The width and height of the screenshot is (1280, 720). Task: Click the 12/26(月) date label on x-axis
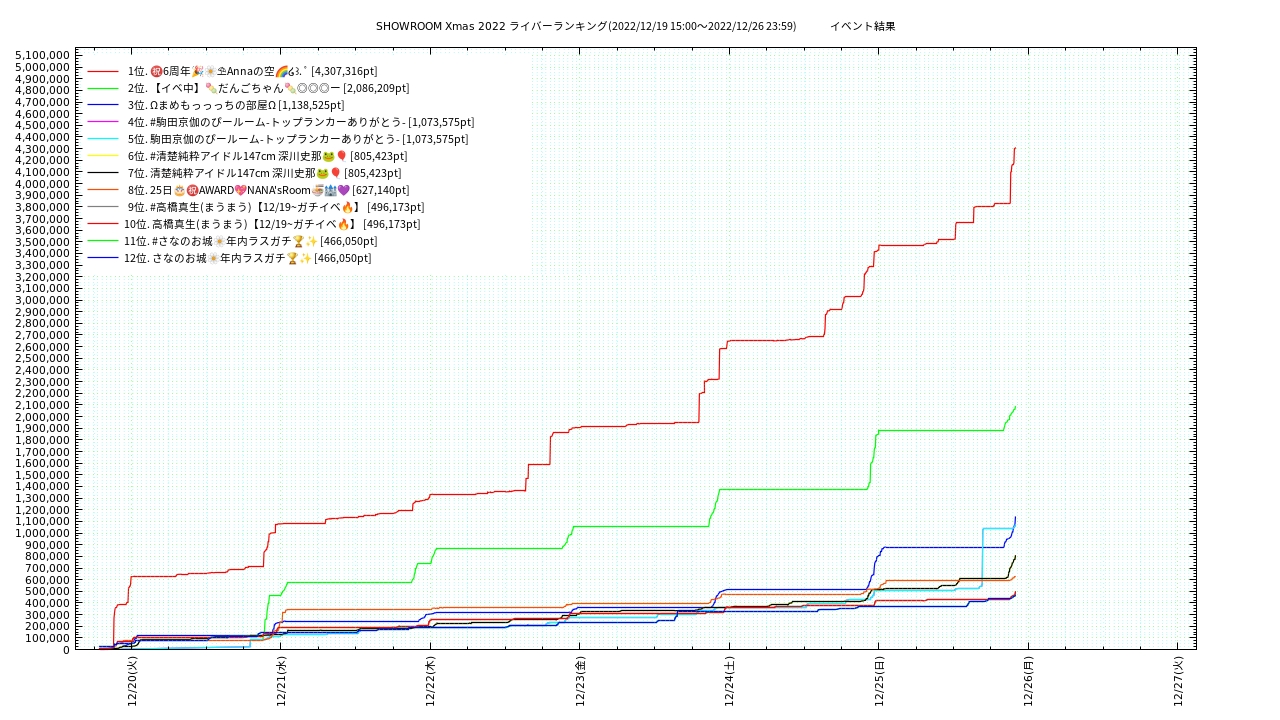click(x=1029, y=682)
